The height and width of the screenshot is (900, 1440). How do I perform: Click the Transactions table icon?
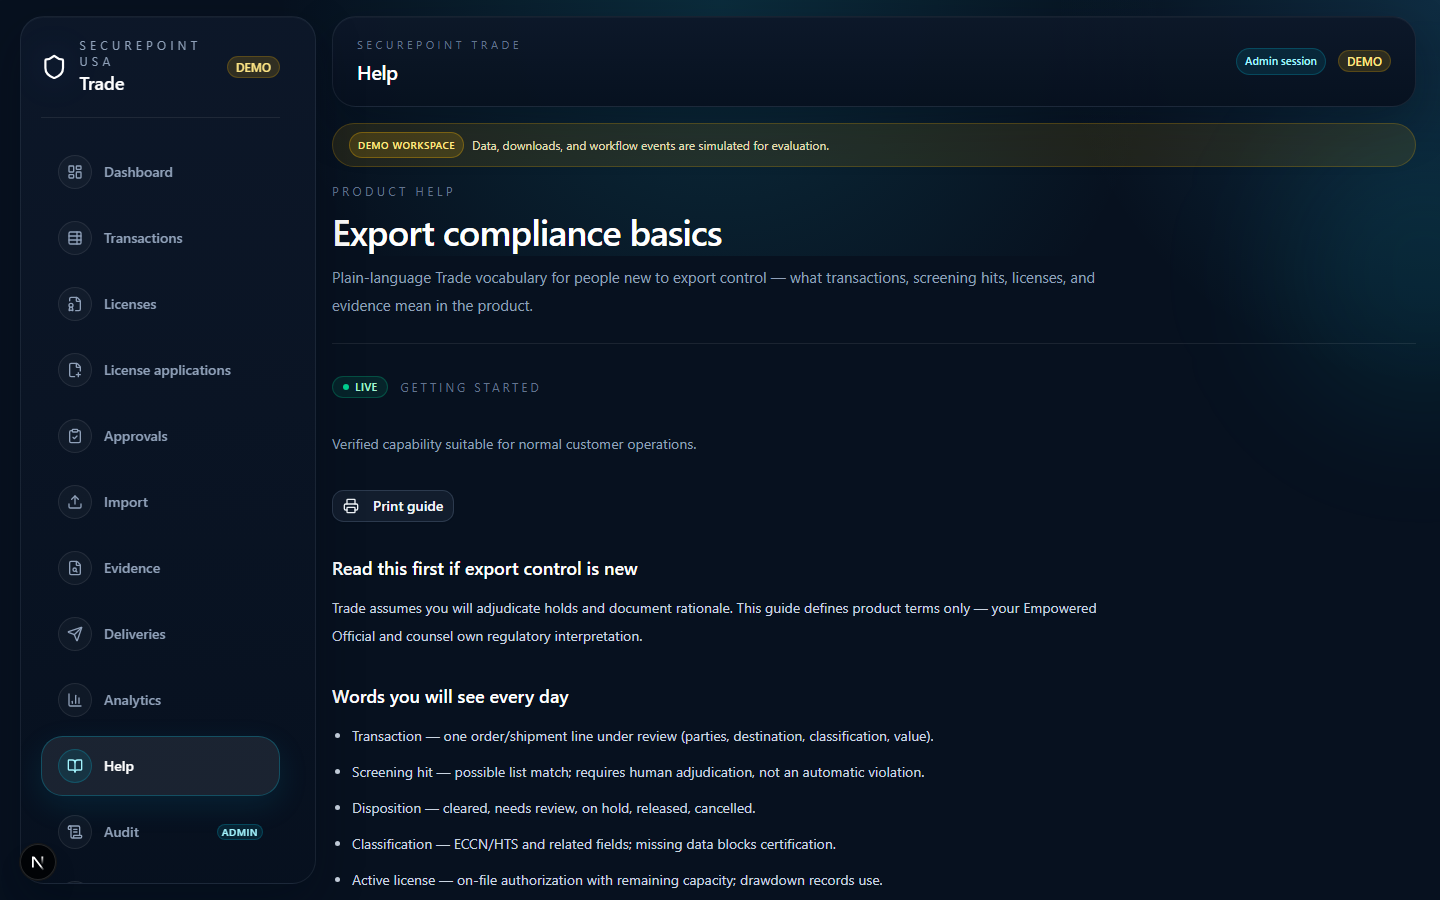tap(75, 238)
